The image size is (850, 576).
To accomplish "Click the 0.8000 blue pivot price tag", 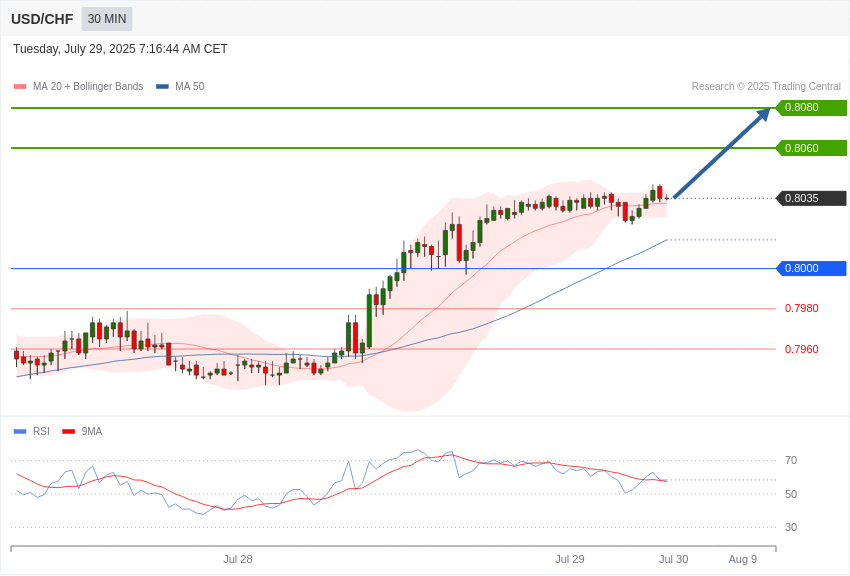I will coord(811,268).
